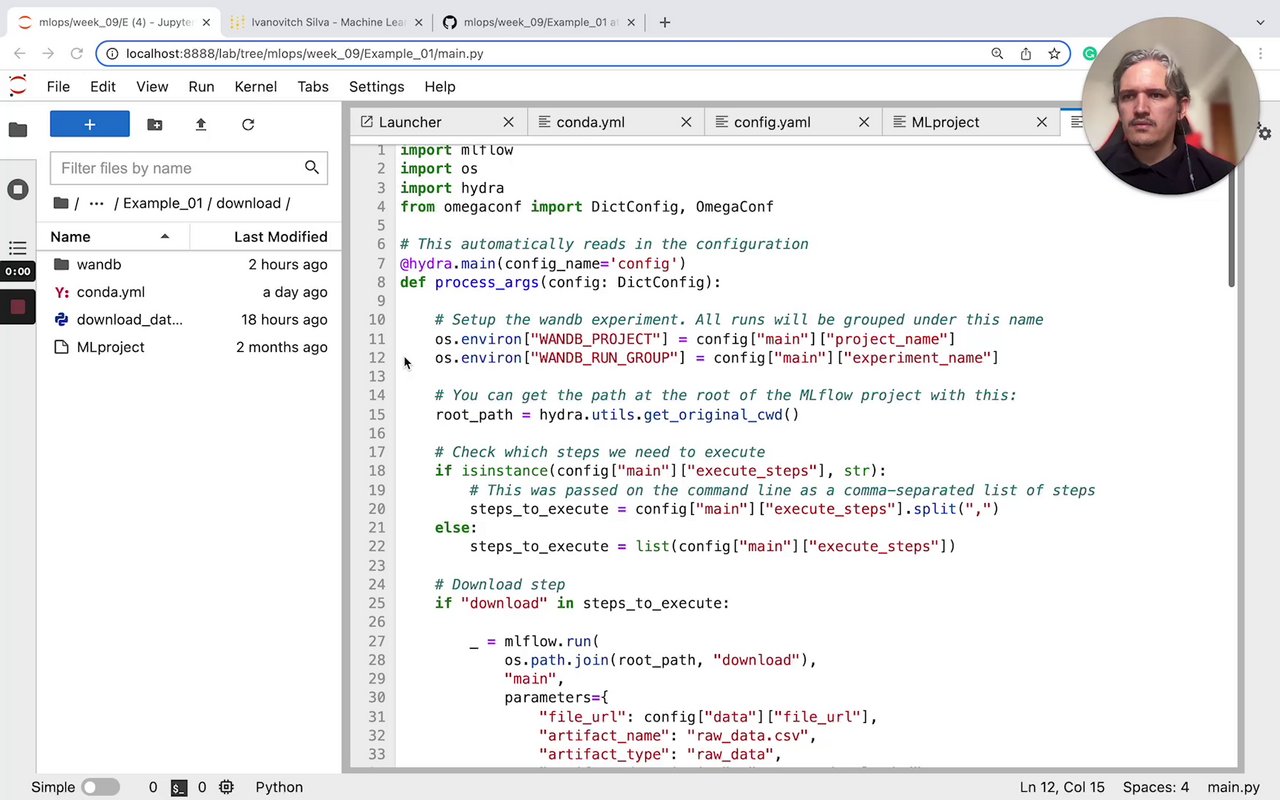This screenshot has height=800, width=1280.
Task: Open the browser tab search chevron
Action: click(x=1261, y=22)
